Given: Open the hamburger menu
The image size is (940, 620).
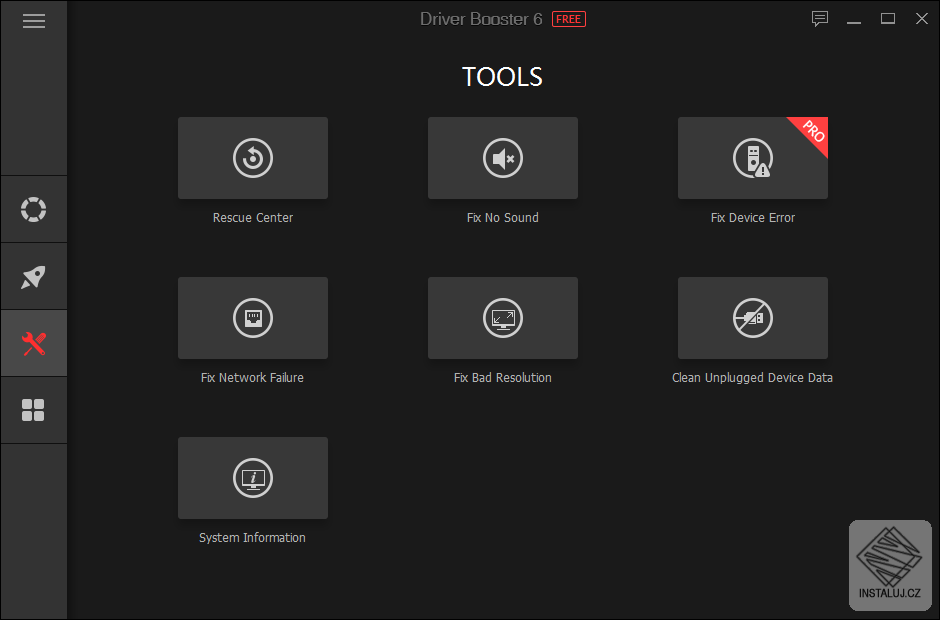Looking at the screenshot, I should 34,21.
